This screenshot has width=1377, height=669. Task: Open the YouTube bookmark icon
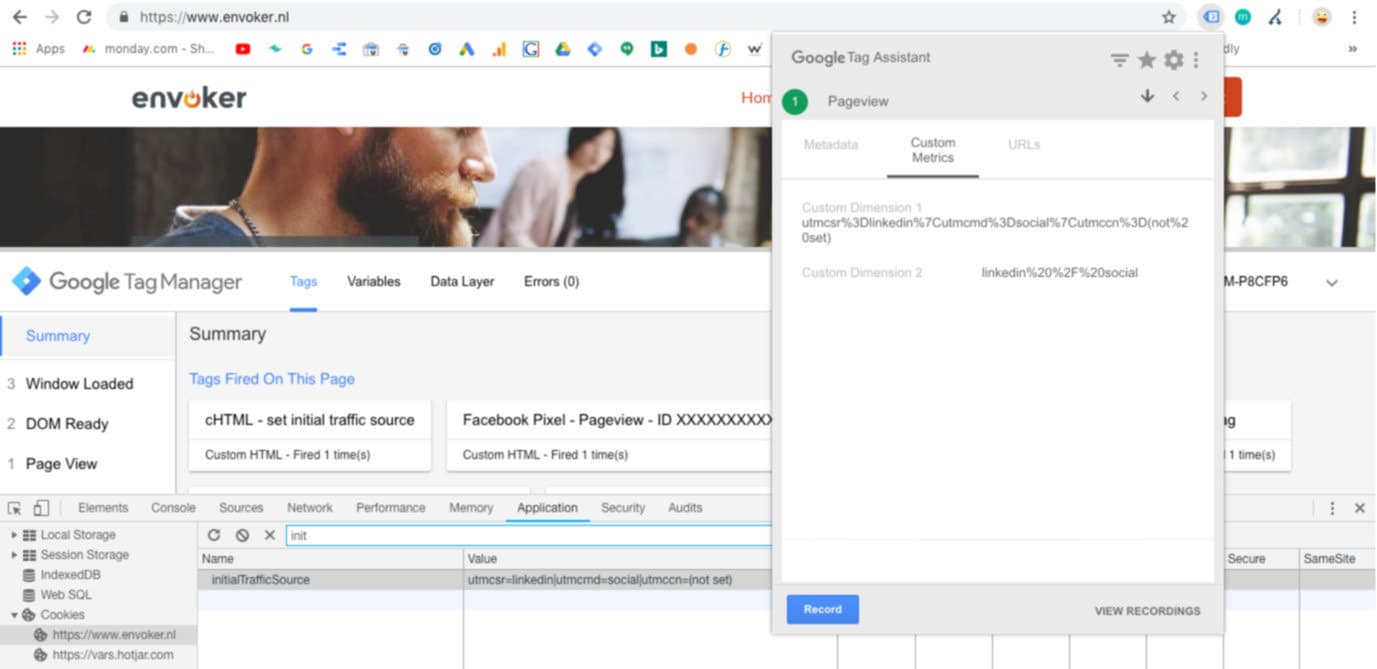click(x=242, y=48)
